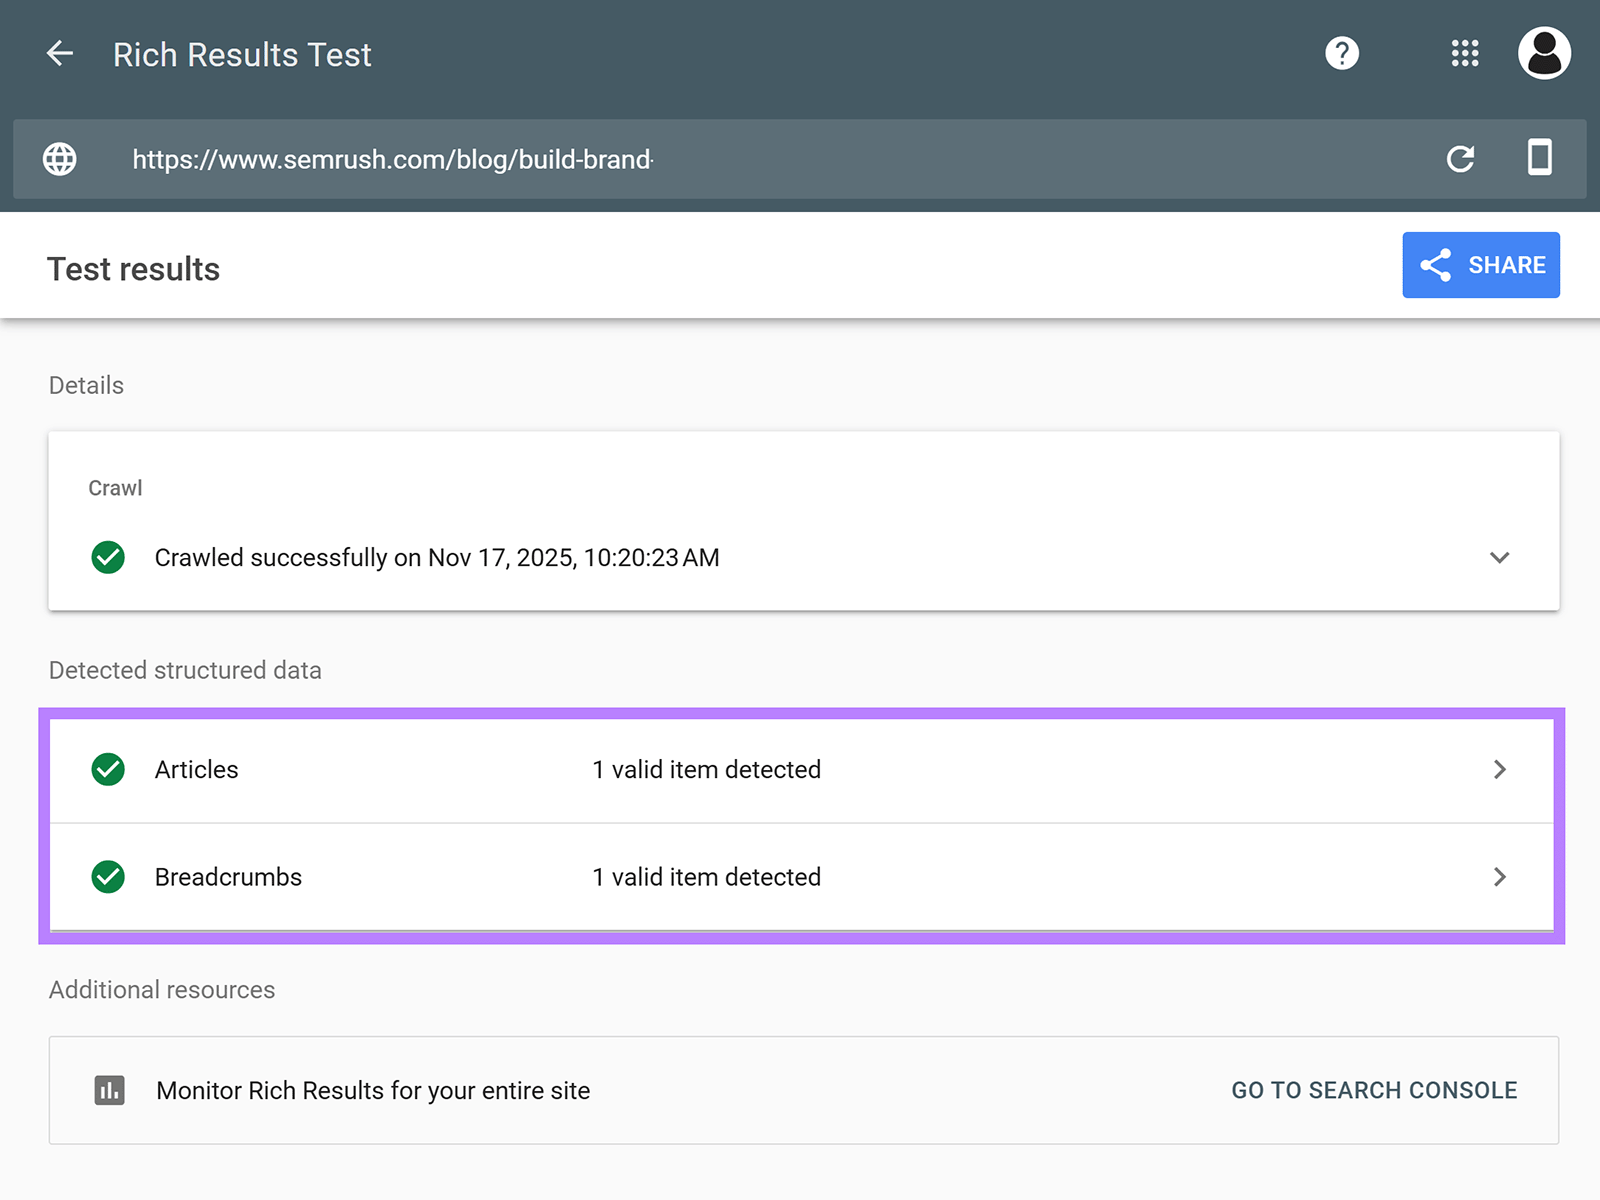
Task: Click the globe icon beside the URL
Action: pyautogui.click(x=59, y=159)
